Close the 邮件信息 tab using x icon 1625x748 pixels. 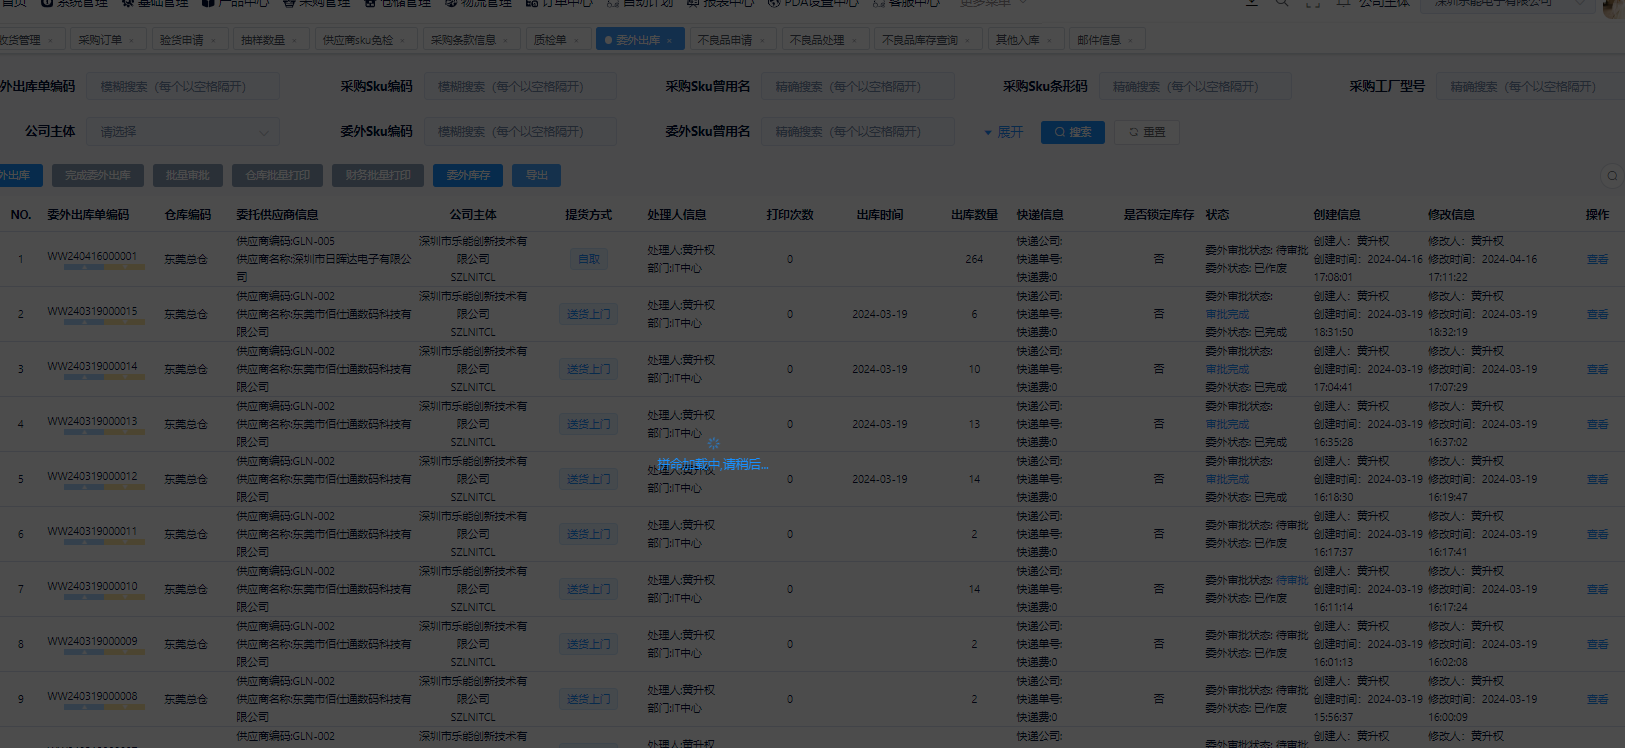[x=1131, y=41]
